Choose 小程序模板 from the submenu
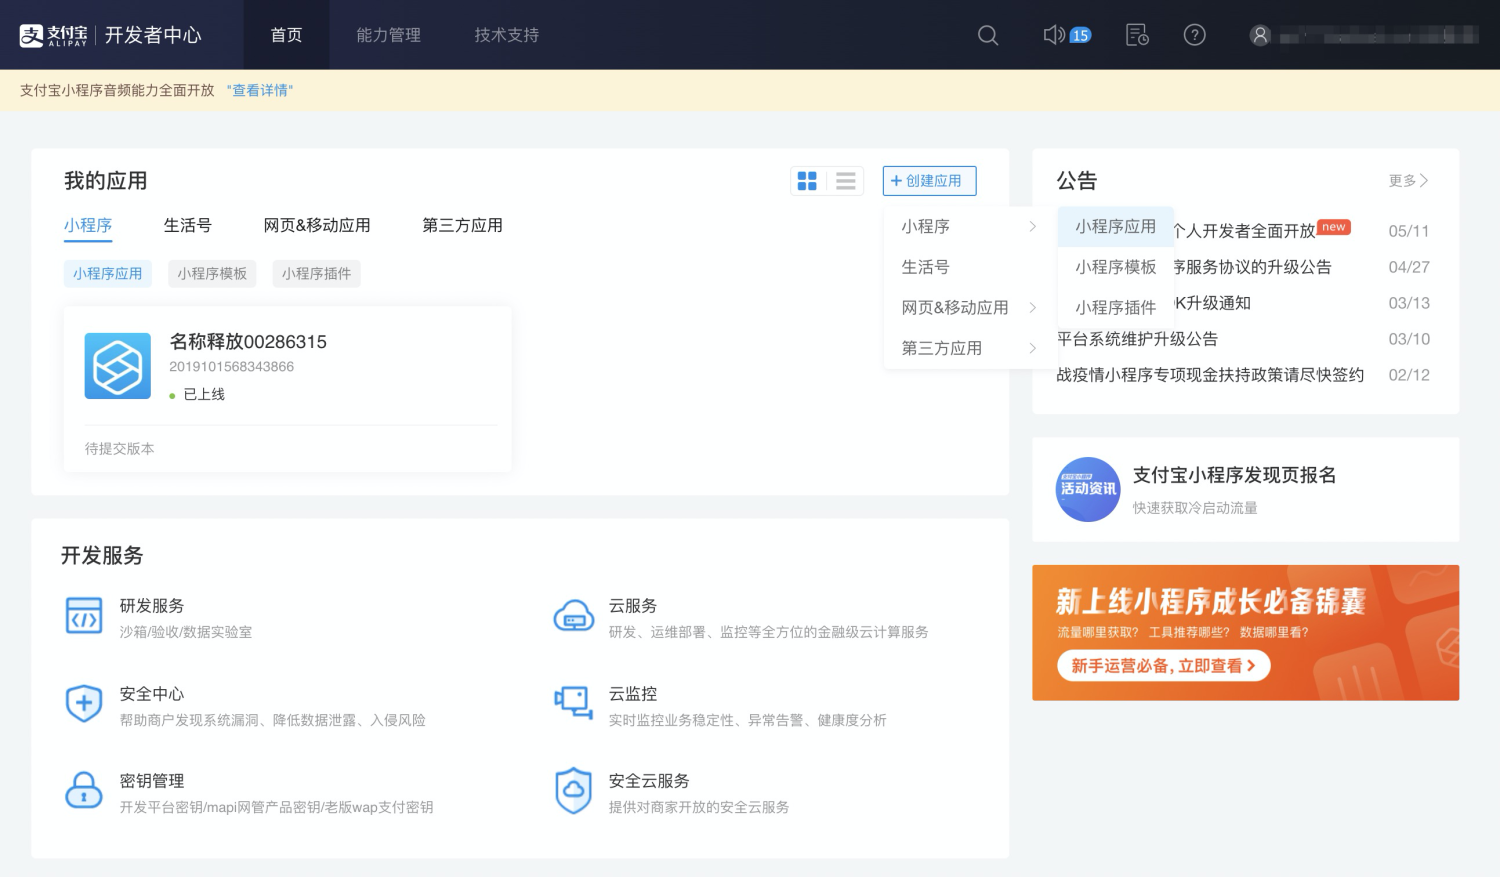The height and width of the screenshot is (877, 1500). click(x=1116, y=267)
